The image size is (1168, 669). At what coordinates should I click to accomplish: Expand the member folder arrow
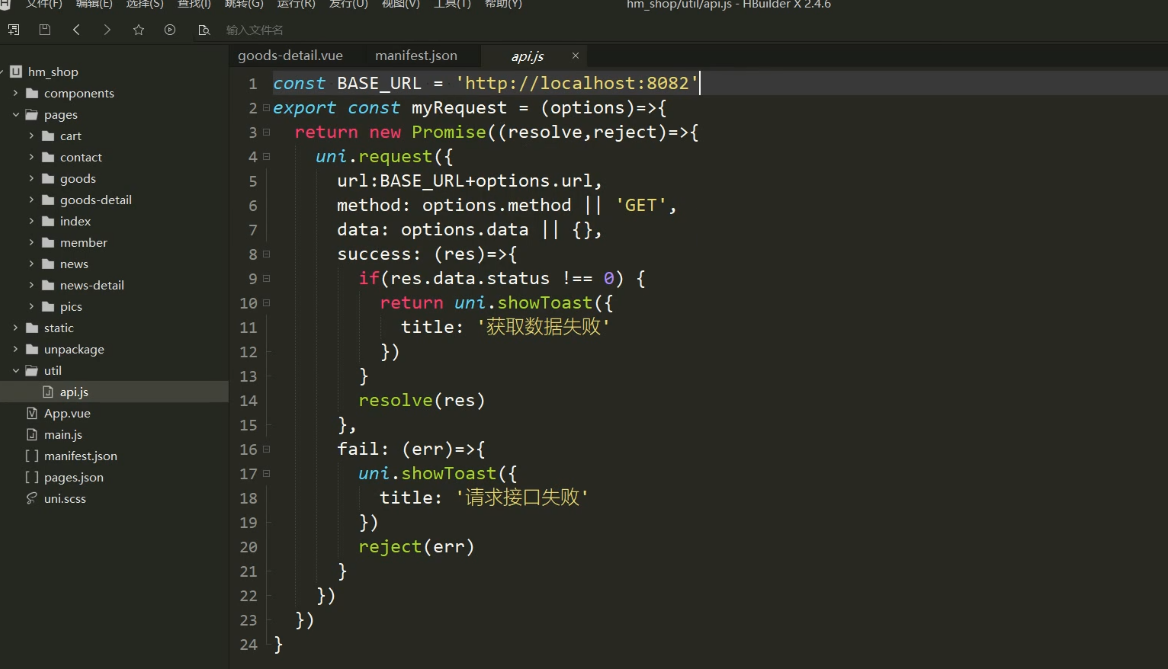(x=31, y=243)
